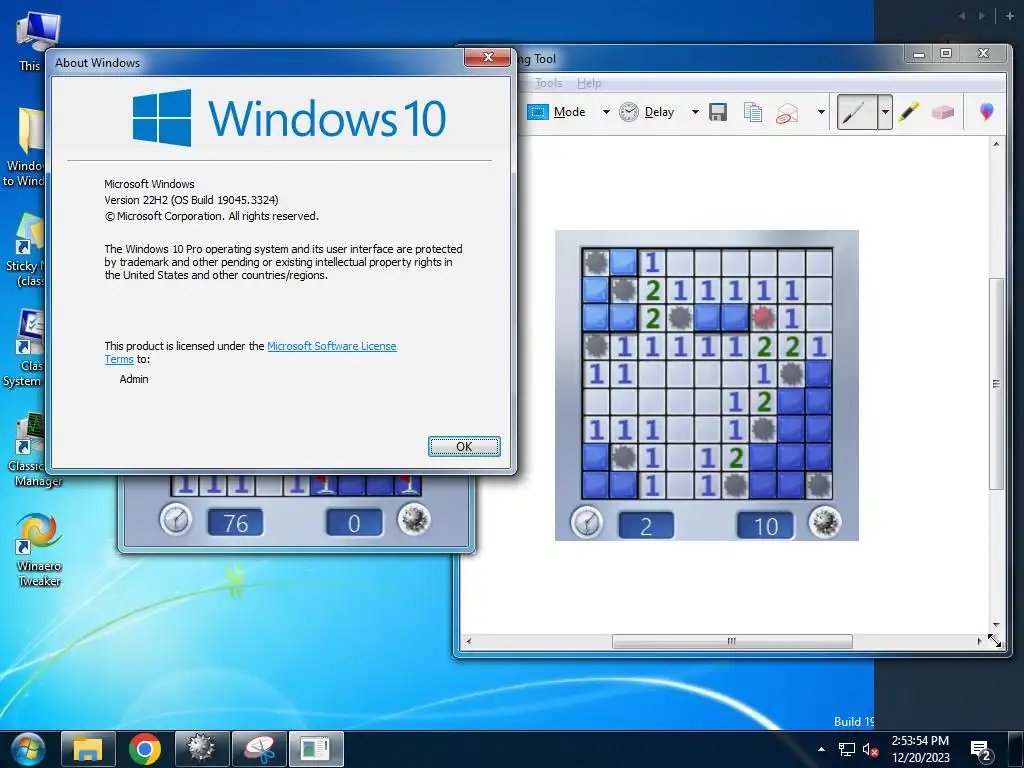Expand the Pen options dropdown arrow
The width and height of the screenshot is (1024, 768).
(x=885, y=112)
